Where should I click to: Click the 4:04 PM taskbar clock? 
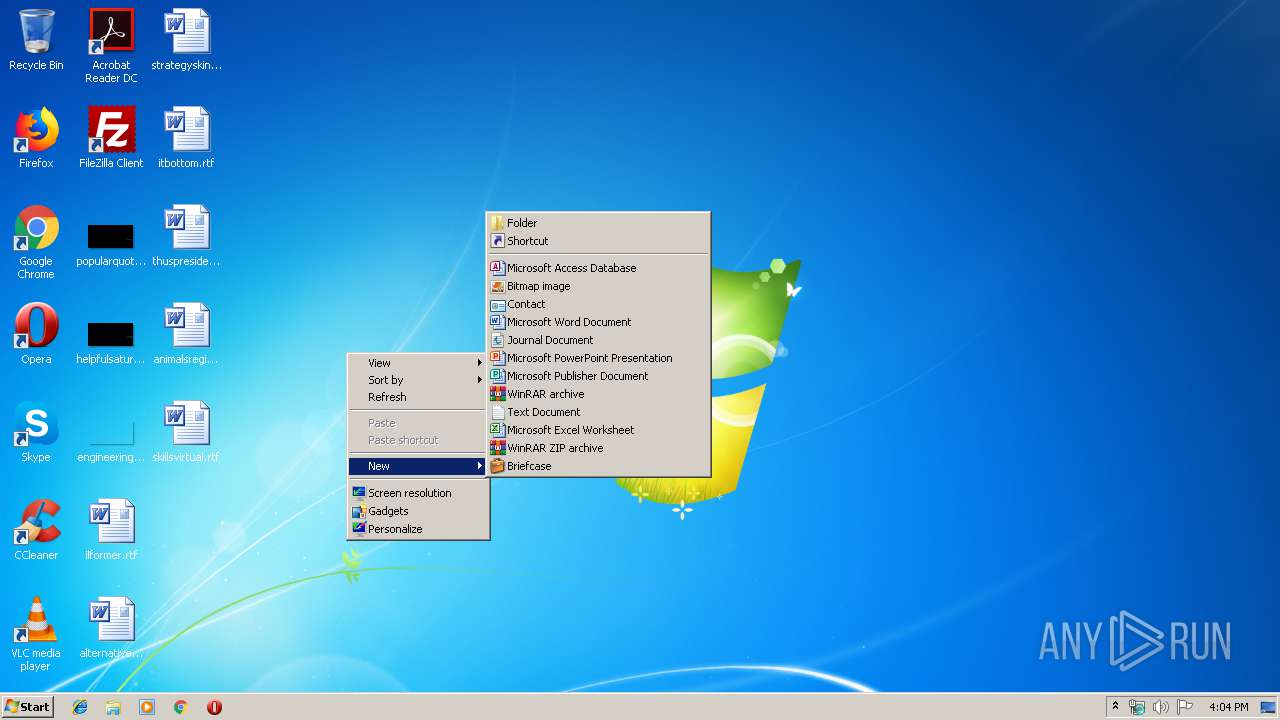pyautogui.click(x=1228, y=707)
